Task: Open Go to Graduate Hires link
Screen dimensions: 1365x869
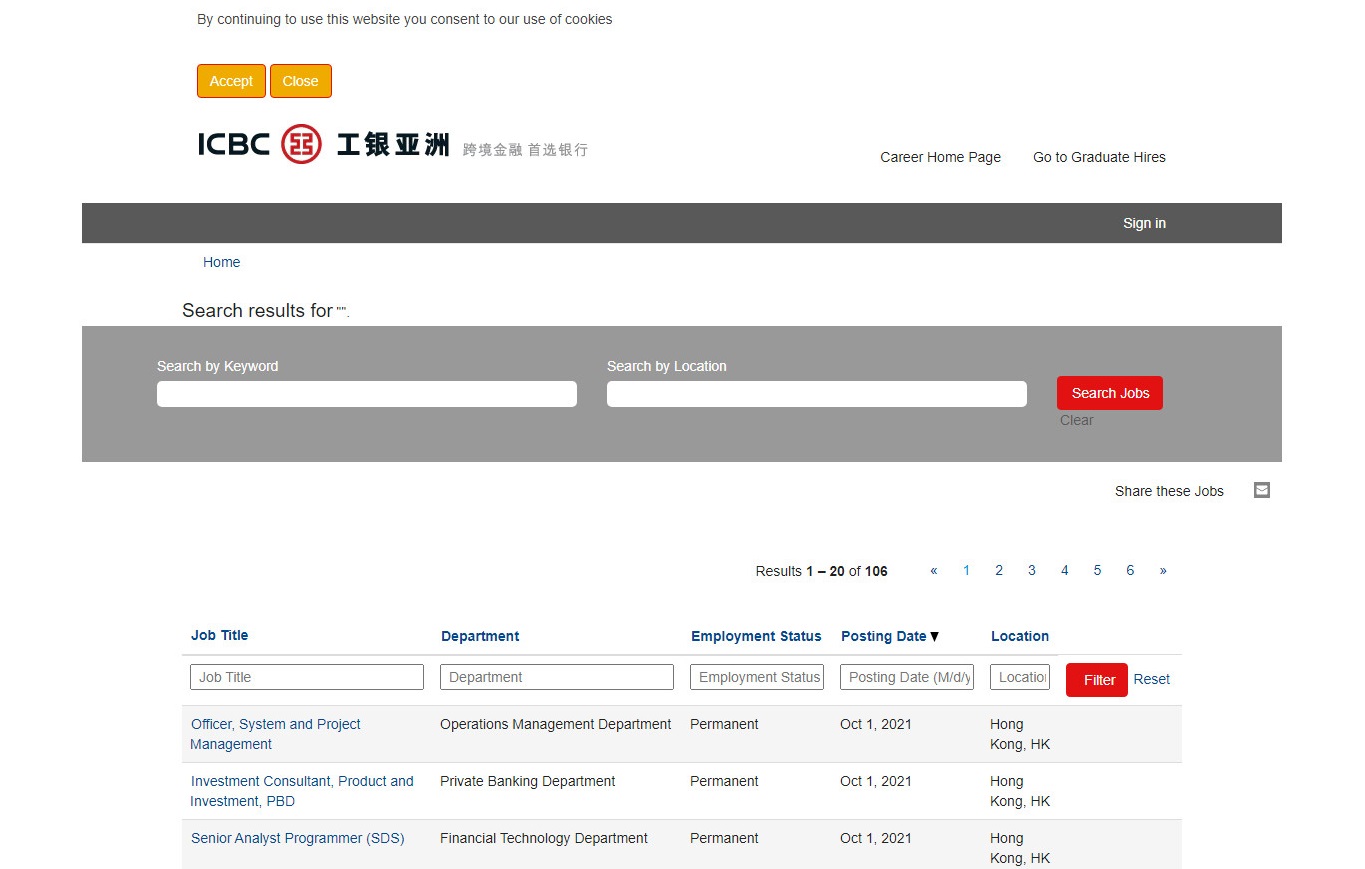Action: click(1099, 157)
